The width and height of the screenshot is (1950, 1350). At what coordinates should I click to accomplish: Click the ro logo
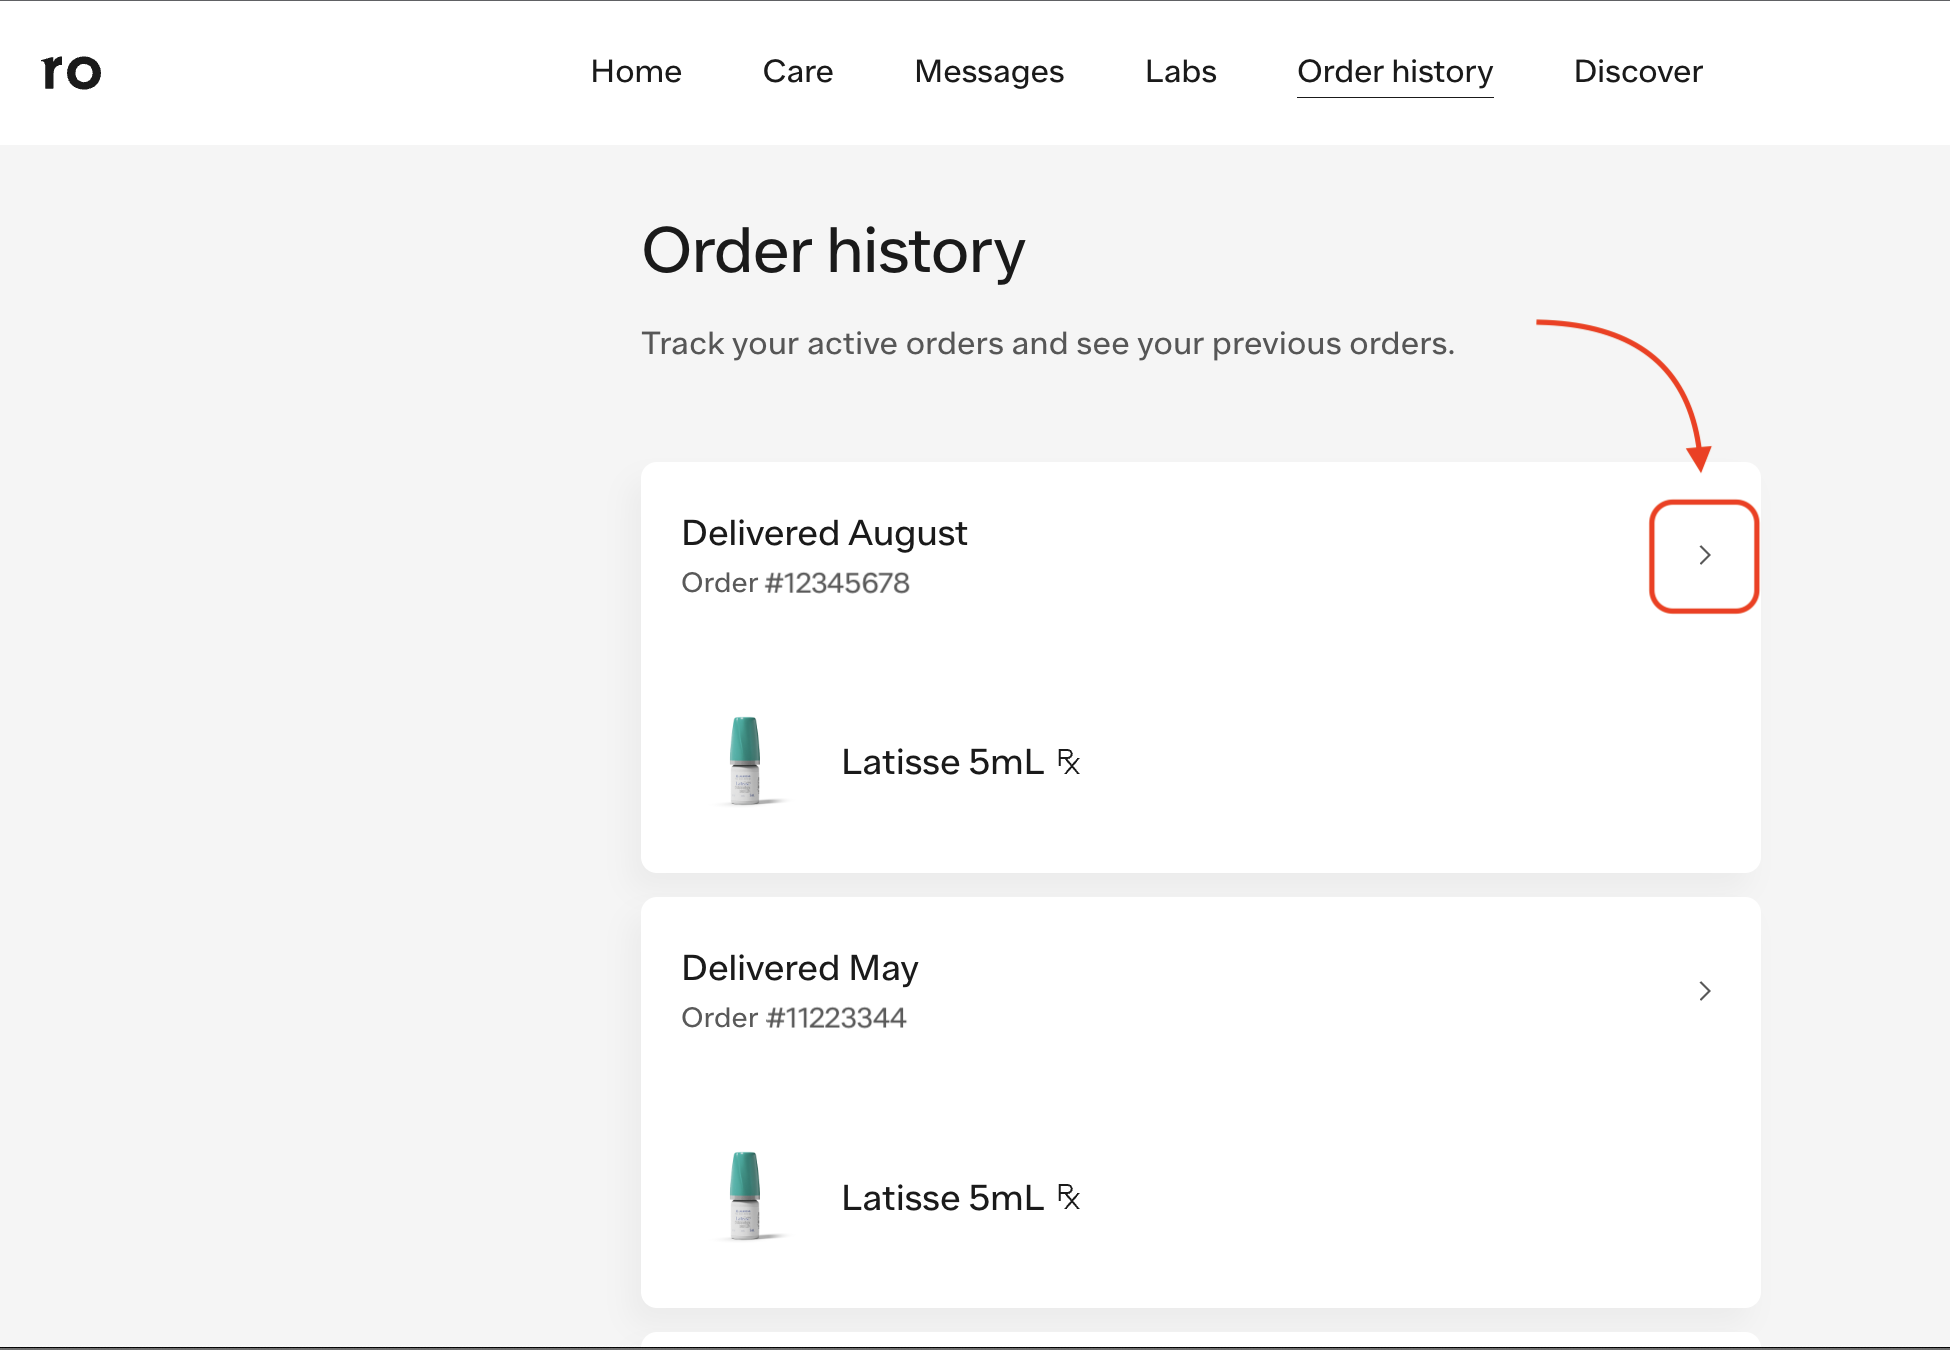[x=71, y=72]
